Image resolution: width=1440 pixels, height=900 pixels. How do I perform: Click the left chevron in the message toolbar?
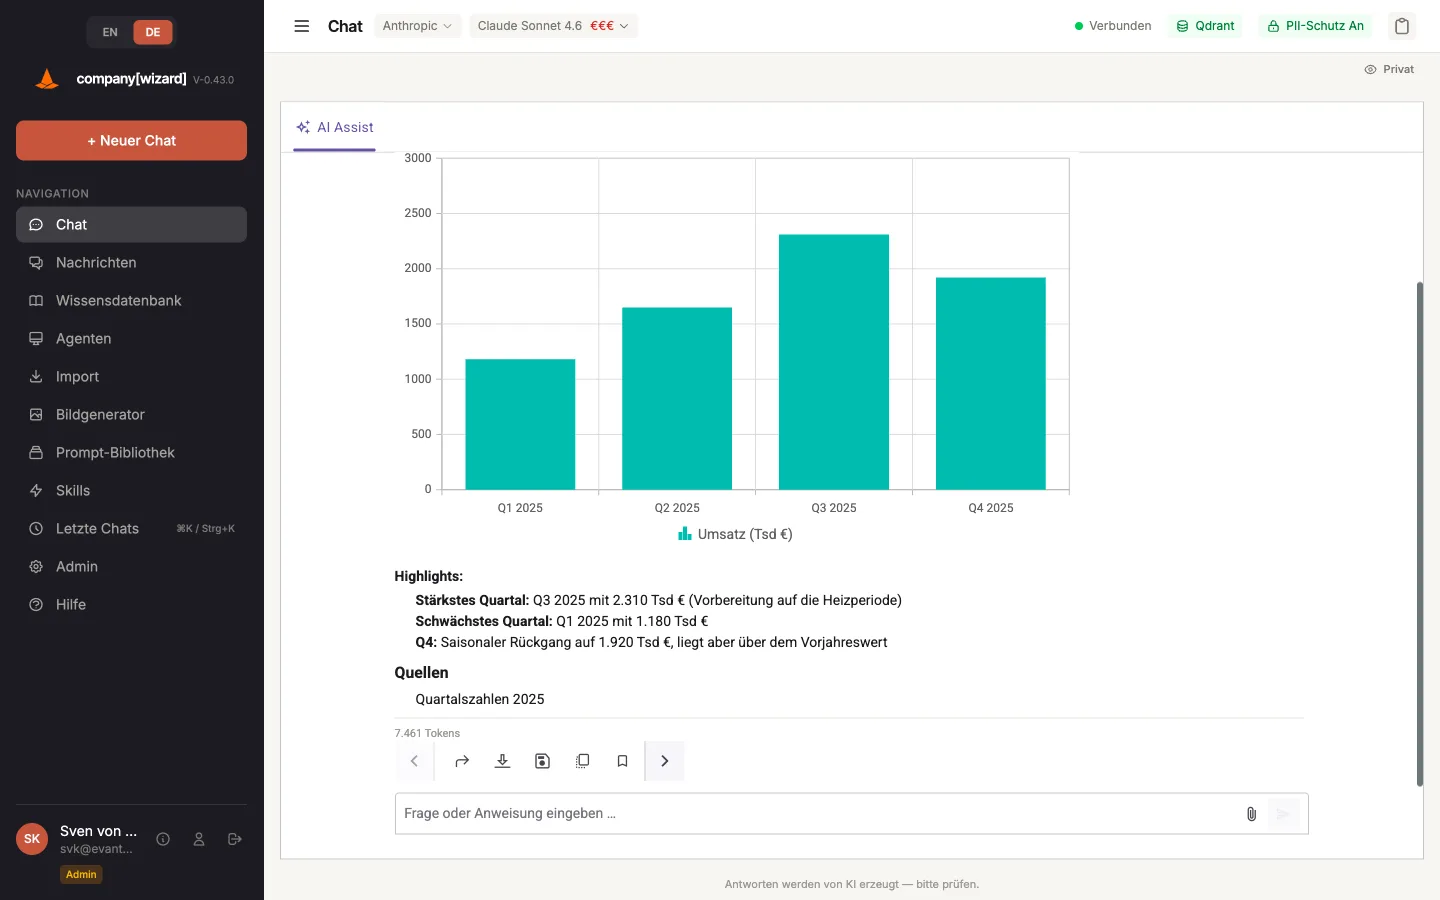click(414, 761)
